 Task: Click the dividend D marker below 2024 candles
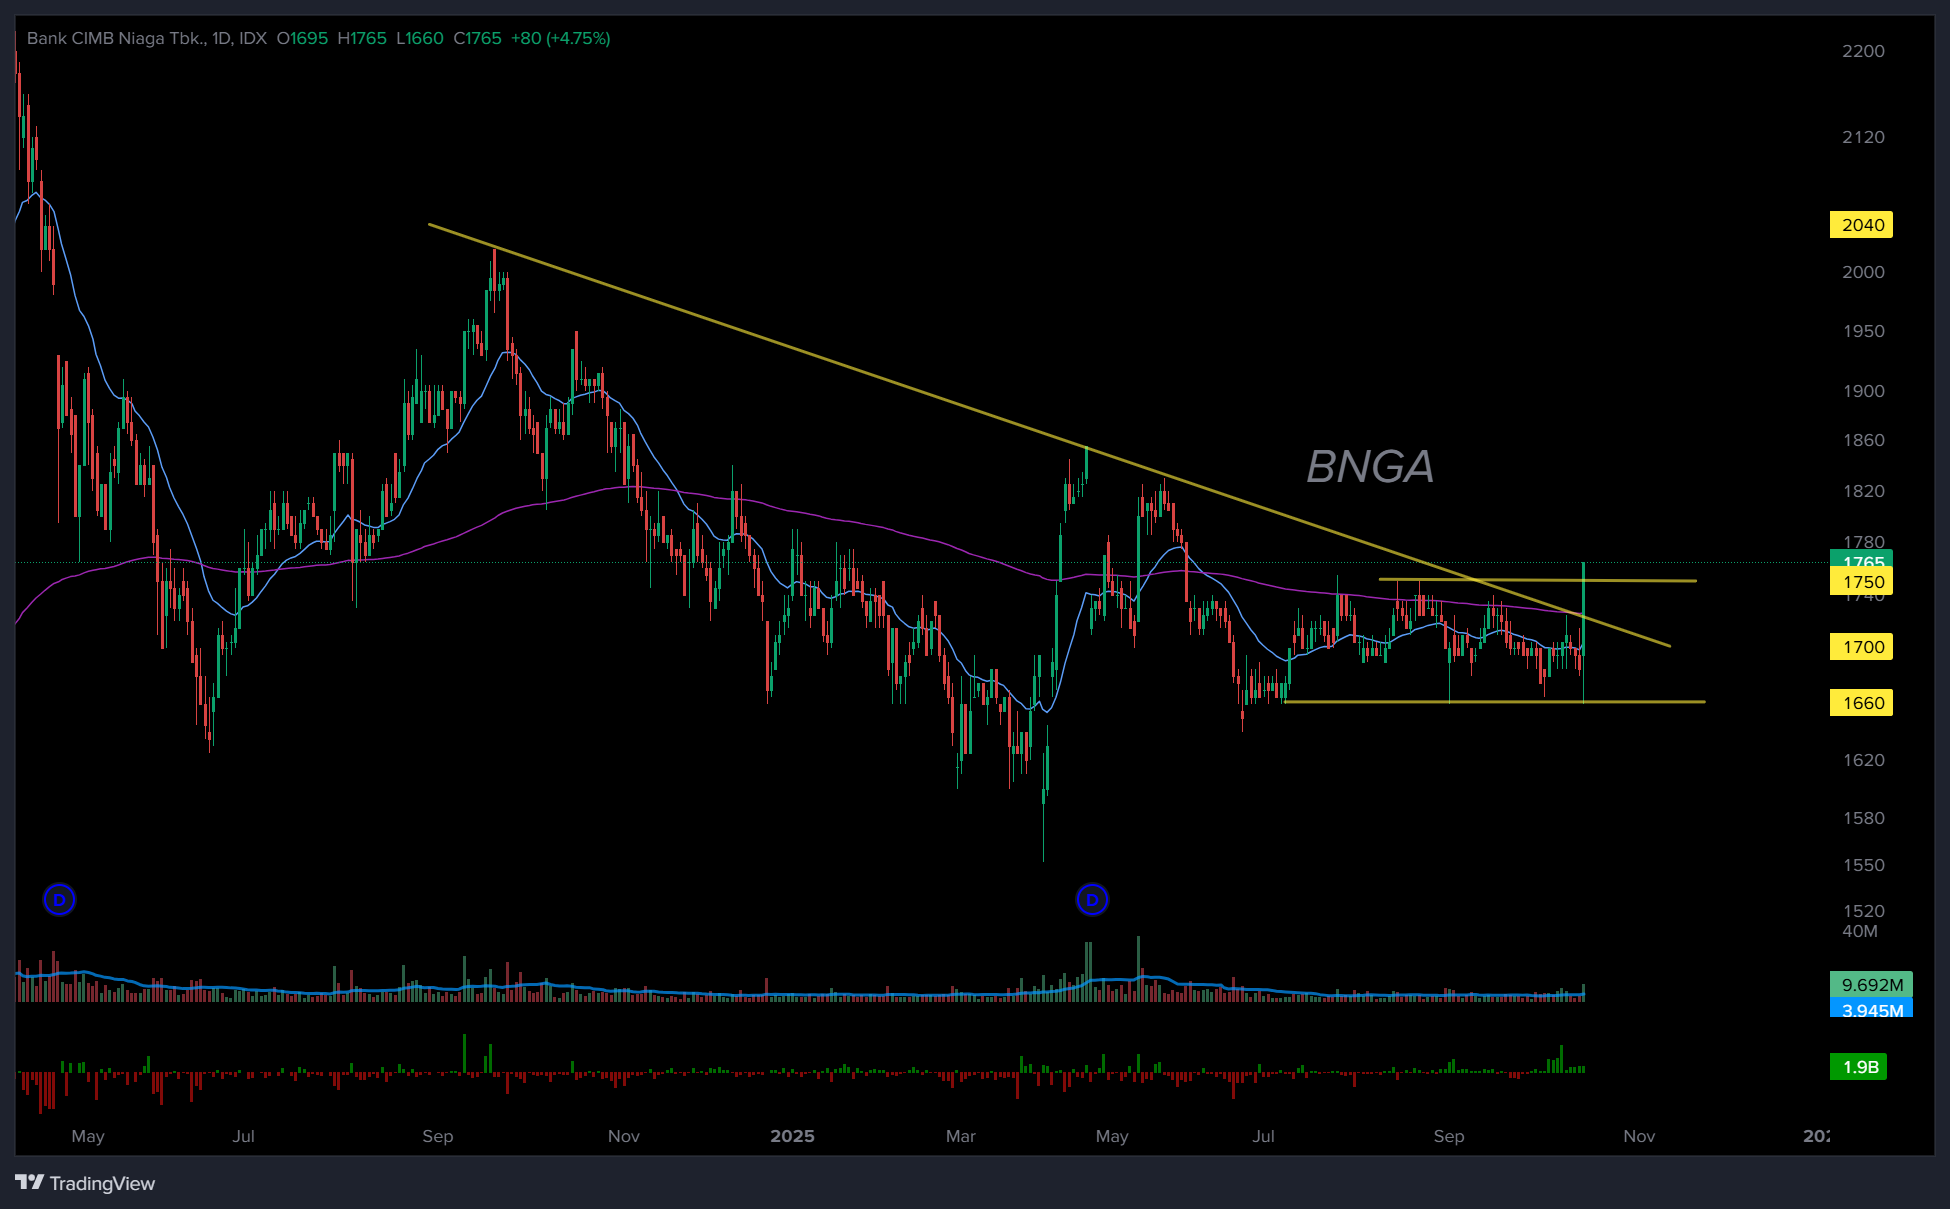click(60, 900)
